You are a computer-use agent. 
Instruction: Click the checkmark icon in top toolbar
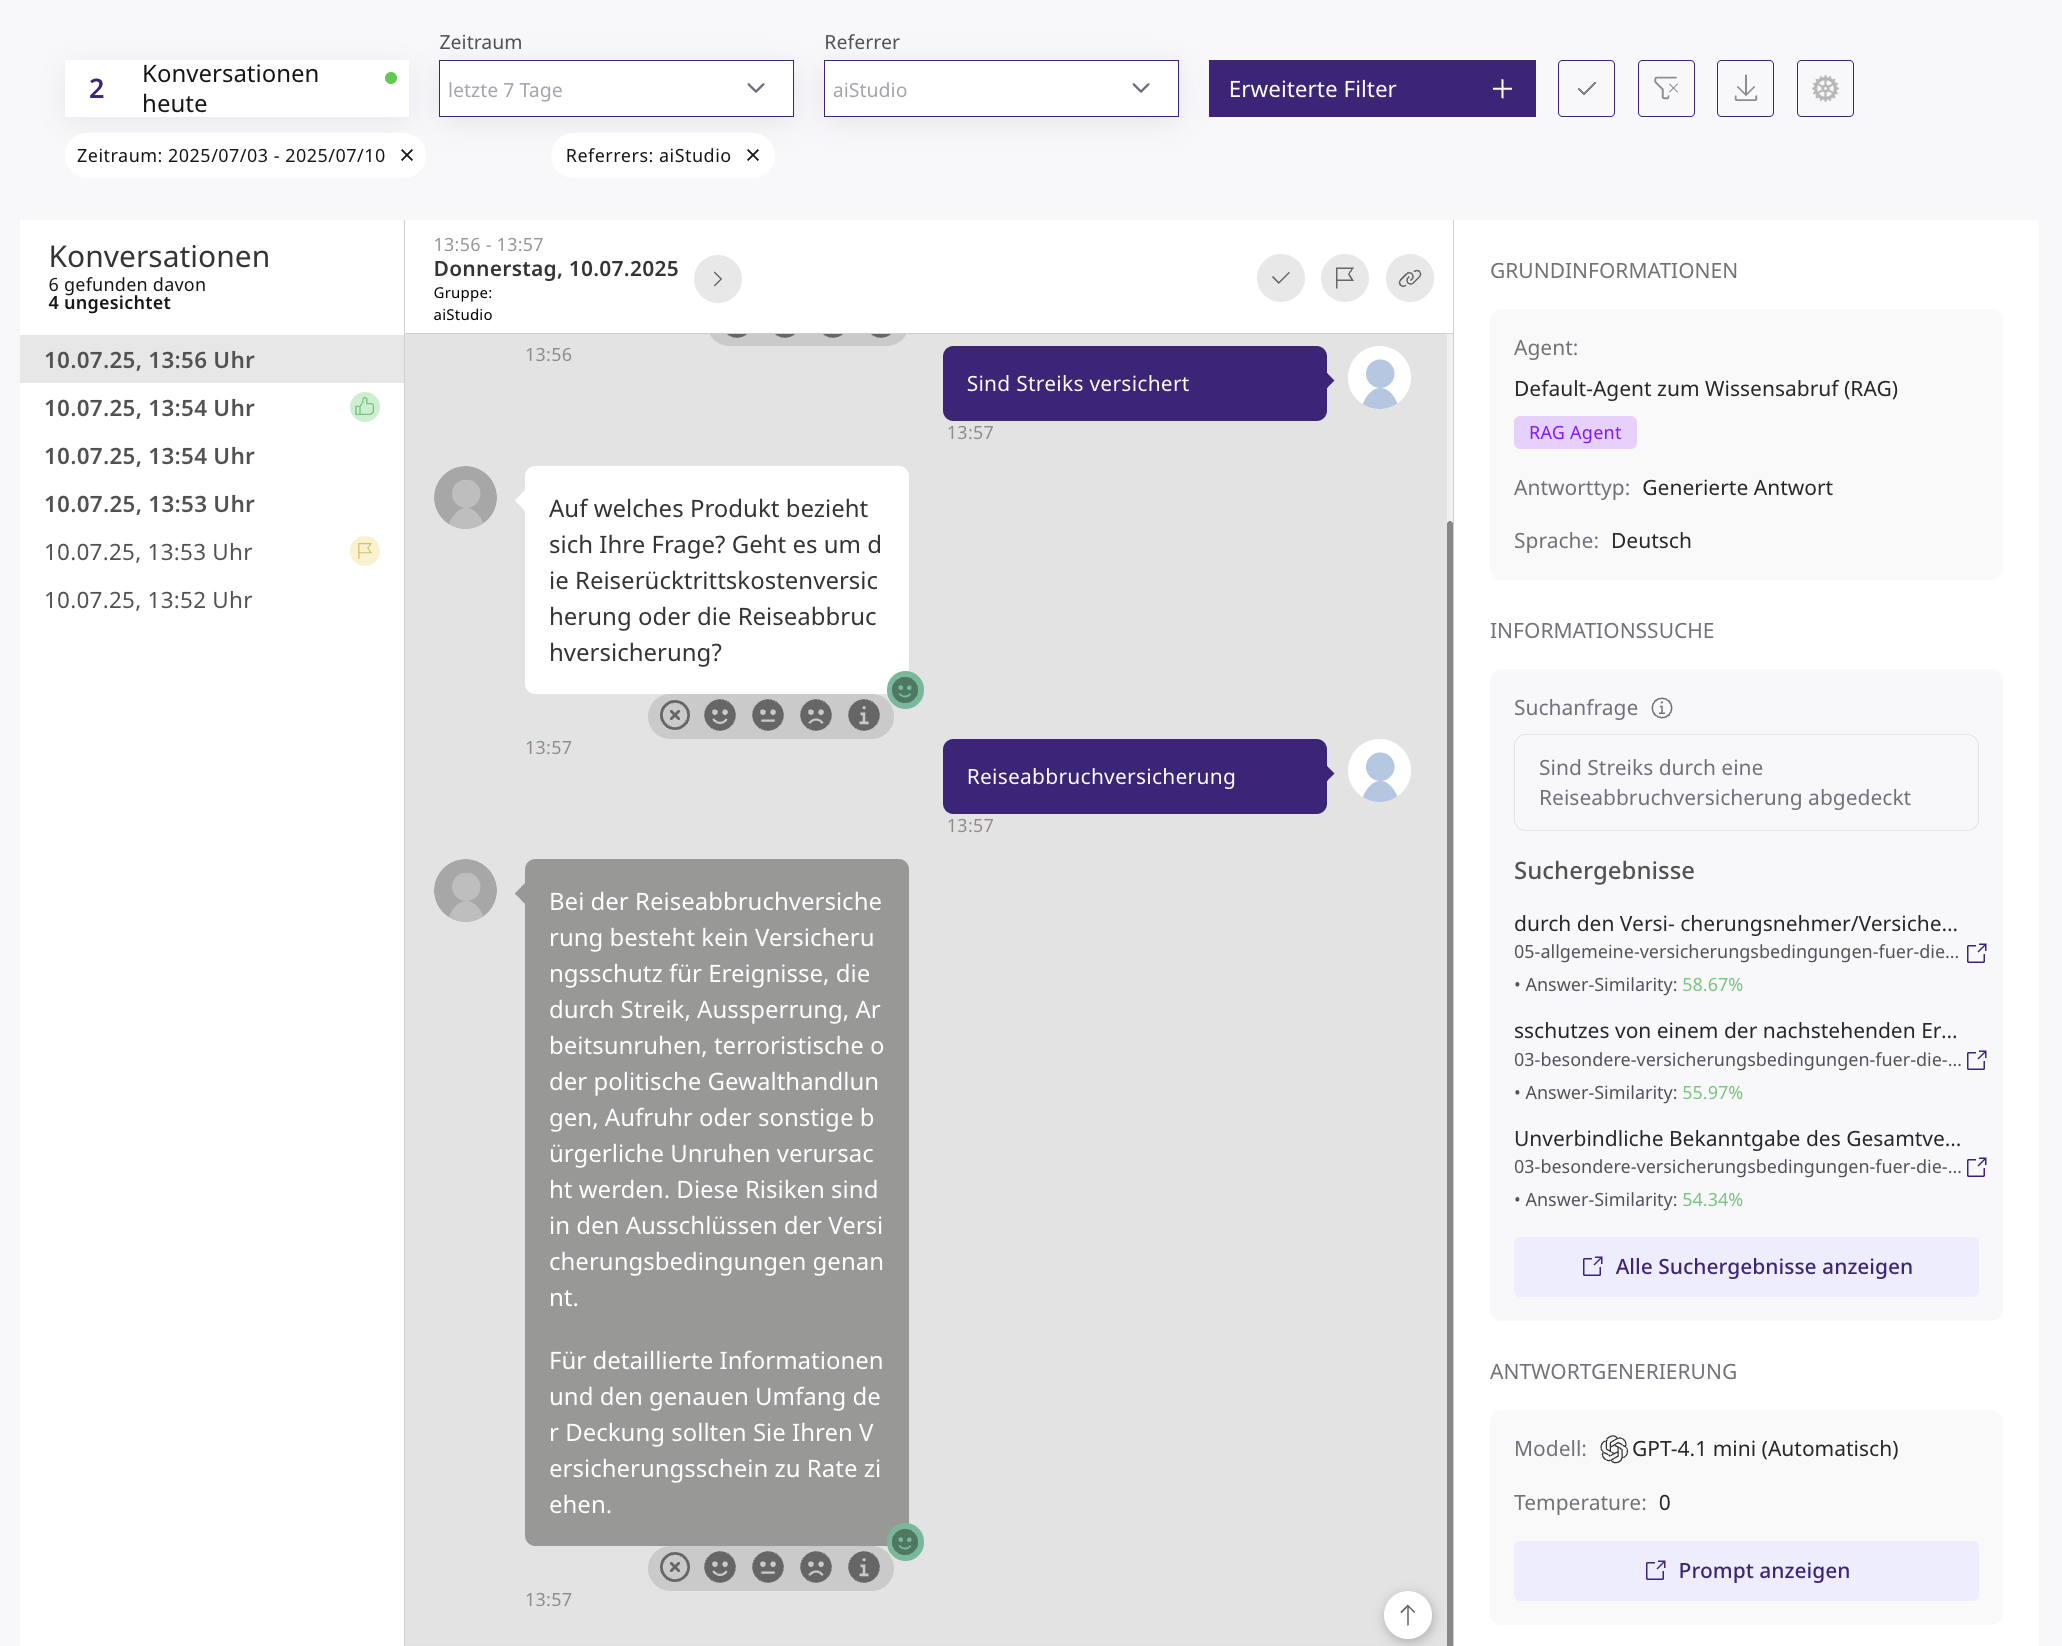pos(1586,89)
